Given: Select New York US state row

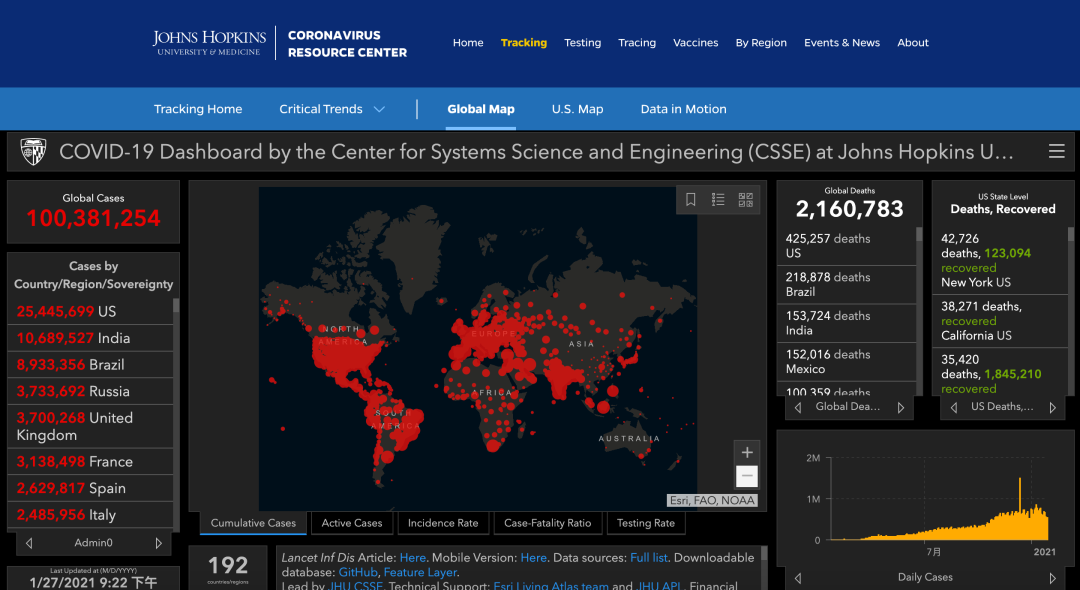Looking at the screenshot, I should [x=999, y=260].
